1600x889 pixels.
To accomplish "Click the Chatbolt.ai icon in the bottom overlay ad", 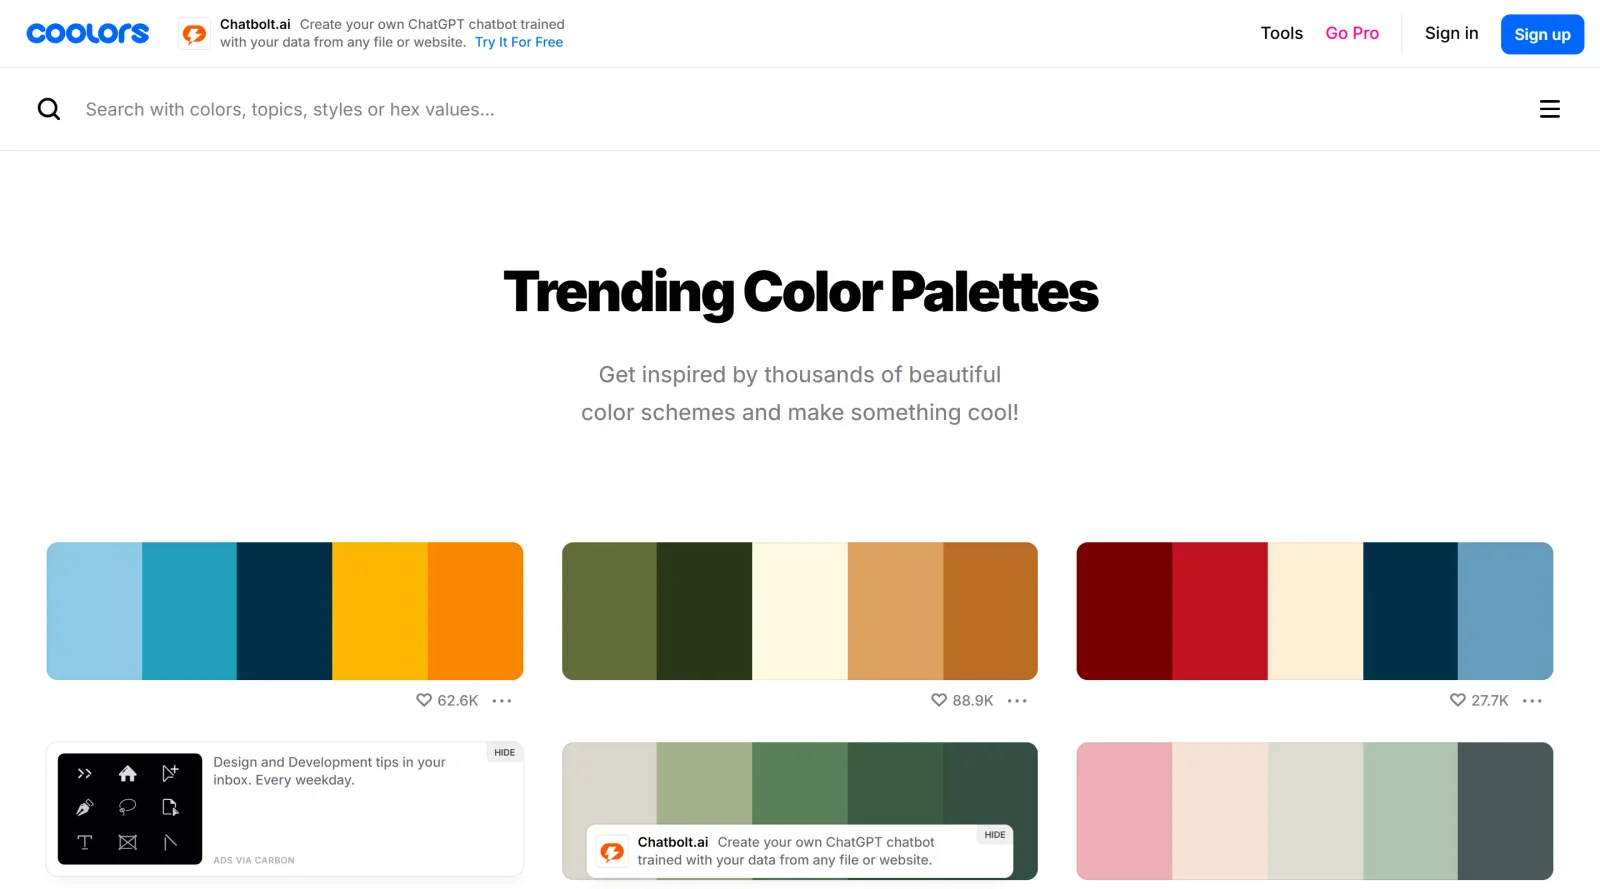I will [612, 851].
